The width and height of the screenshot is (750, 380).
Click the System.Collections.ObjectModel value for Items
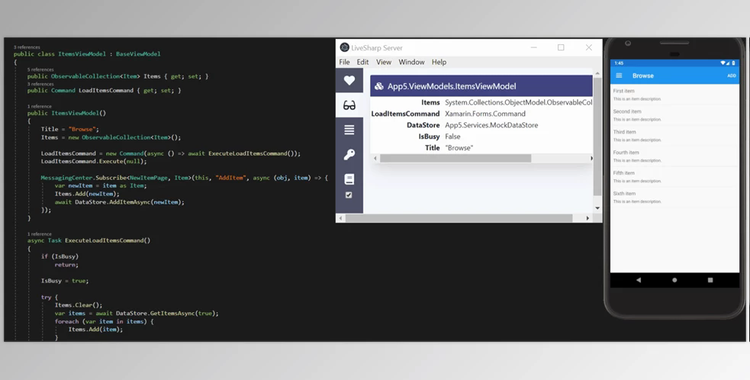click(518, 102)
